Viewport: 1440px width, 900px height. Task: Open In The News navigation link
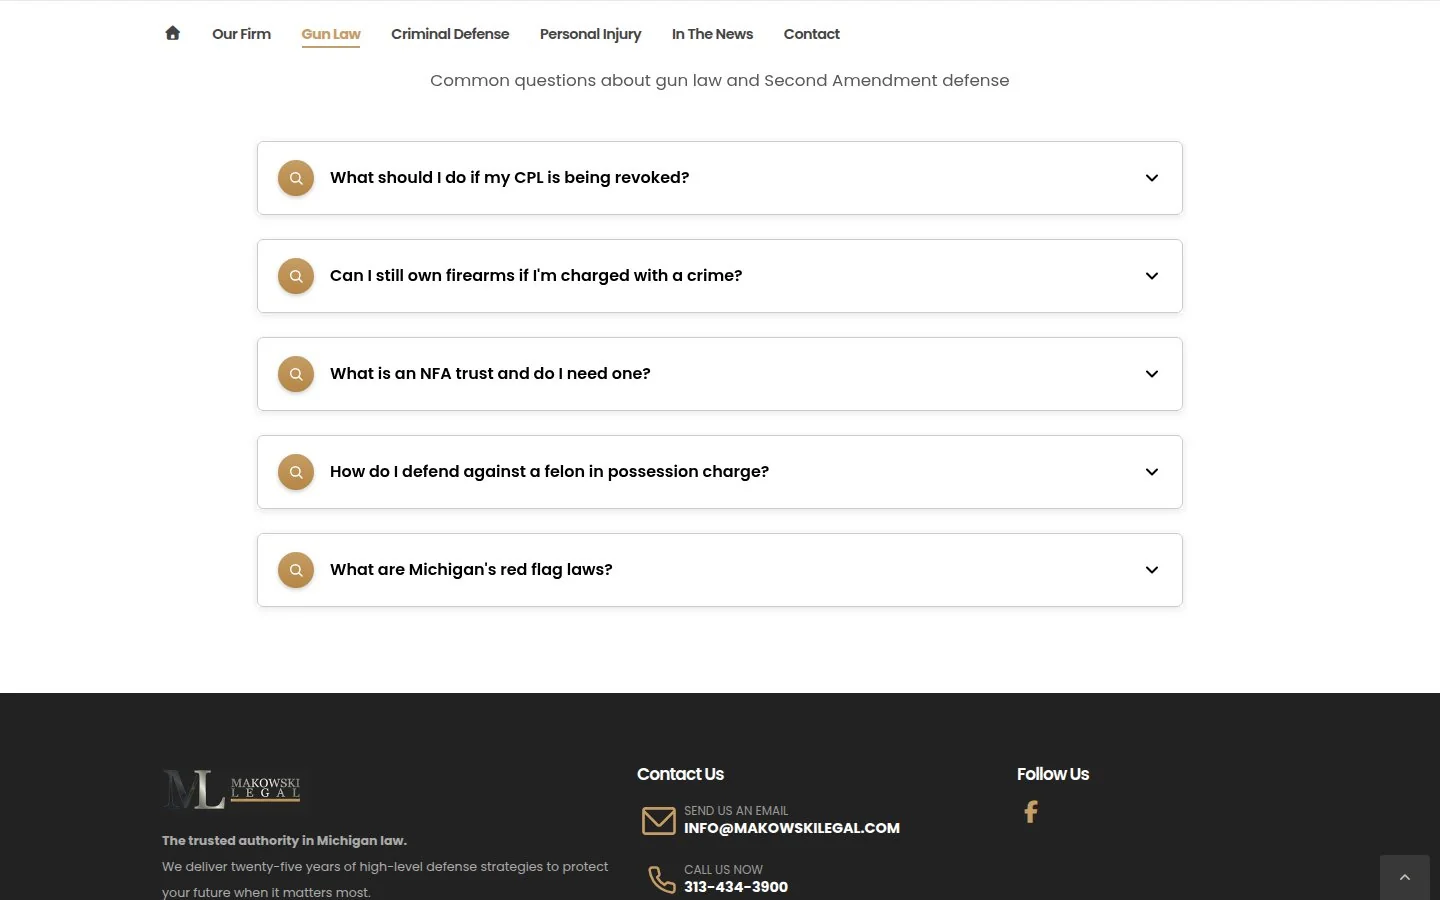pyautogui.click(x=712, y=34)
